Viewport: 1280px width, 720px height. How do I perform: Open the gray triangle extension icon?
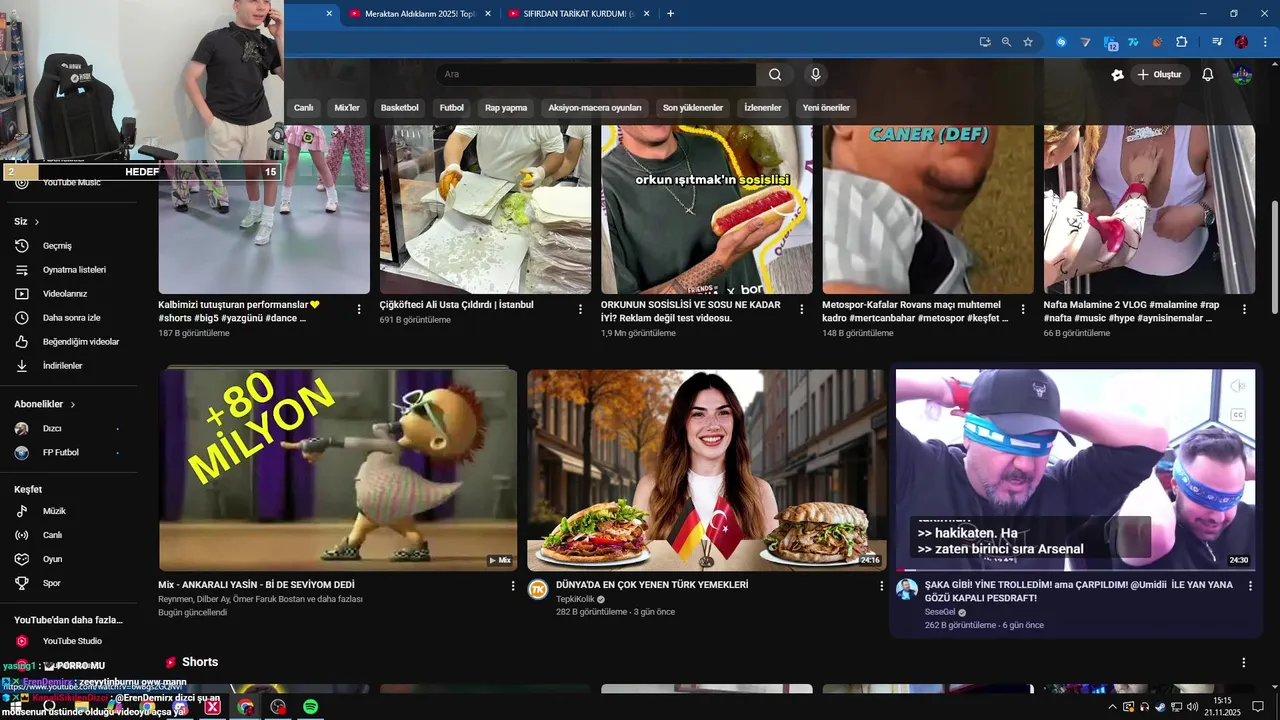[x=1086, y=42]
